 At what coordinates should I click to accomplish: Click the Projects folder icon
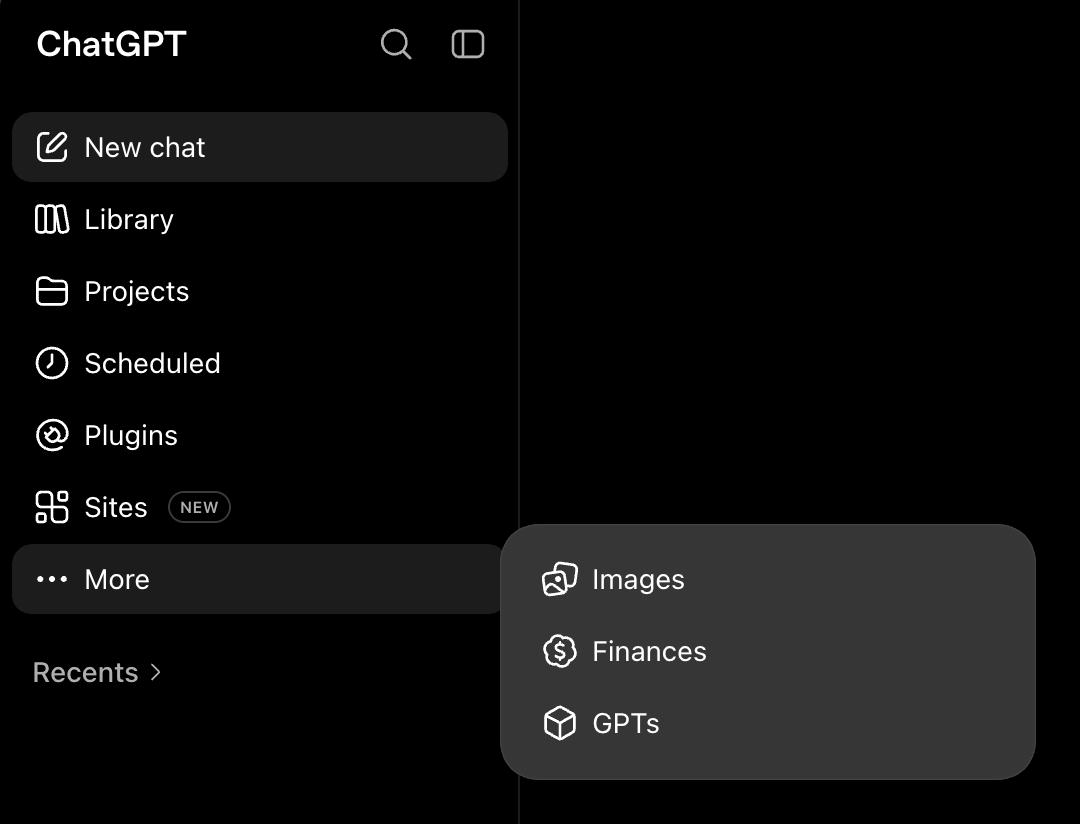point(52,291)
